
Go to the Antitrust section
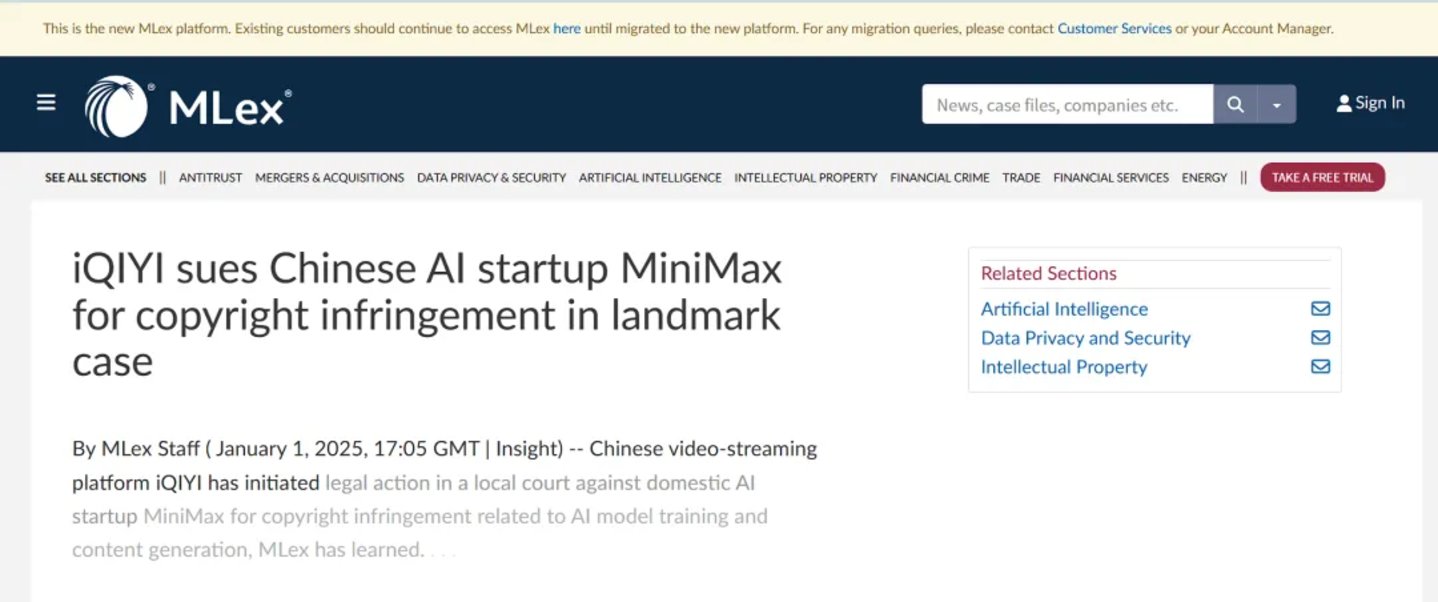(x=210, y=177)
